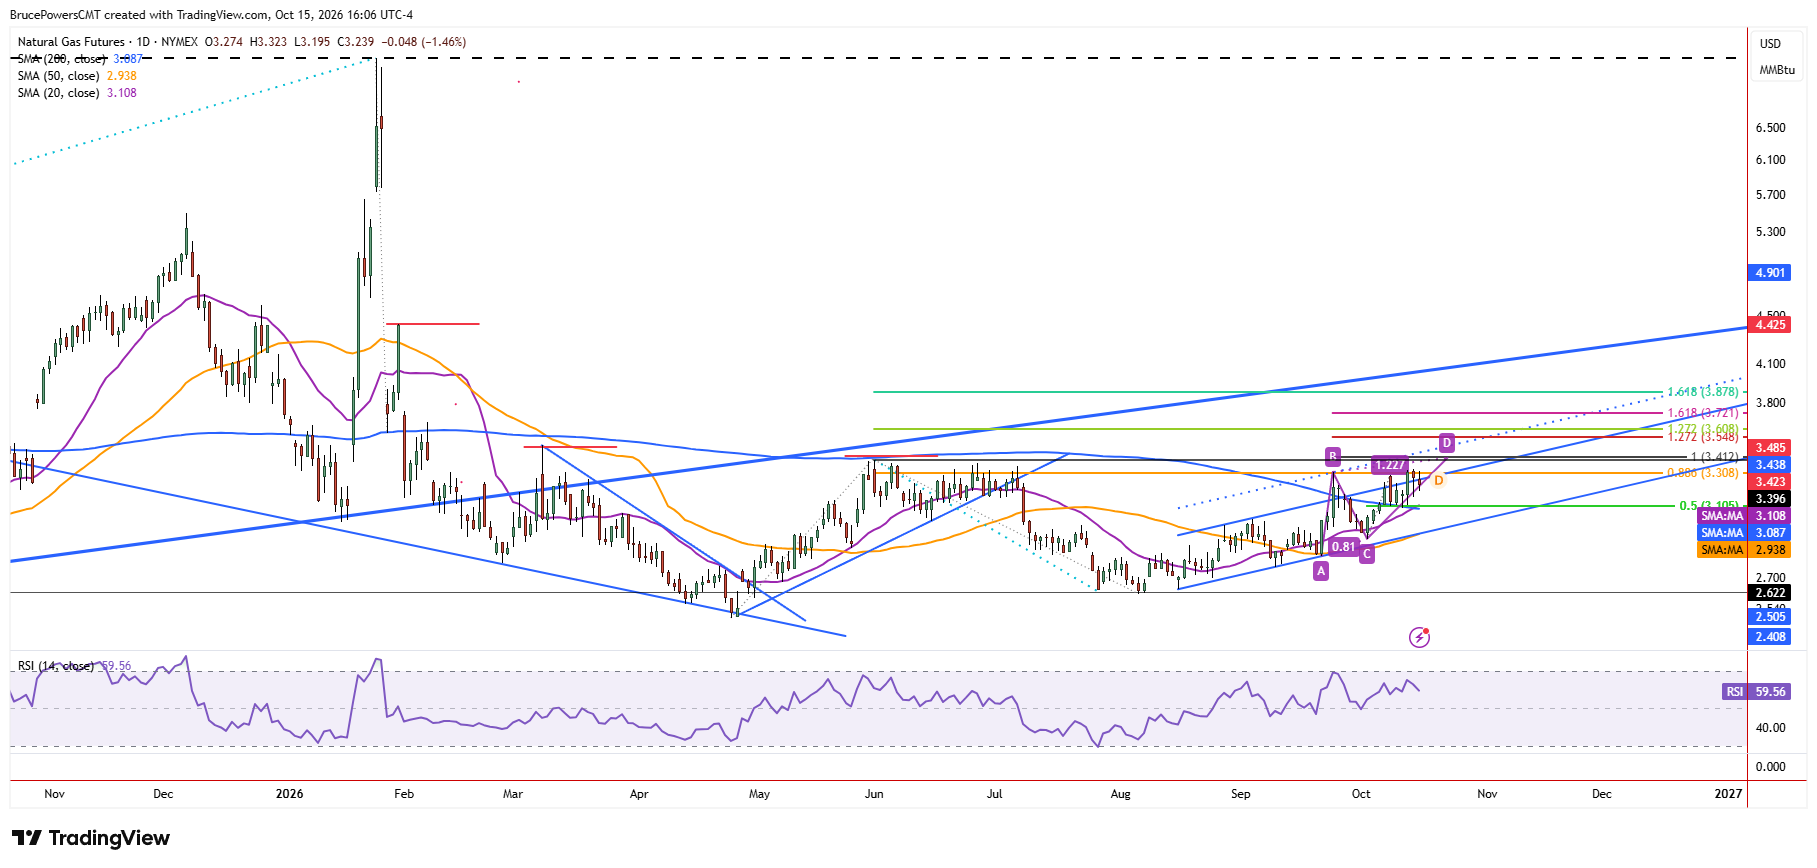Click the Oct label on time axis
This screenshot has width=1817, height=868.
point(1361,794)
